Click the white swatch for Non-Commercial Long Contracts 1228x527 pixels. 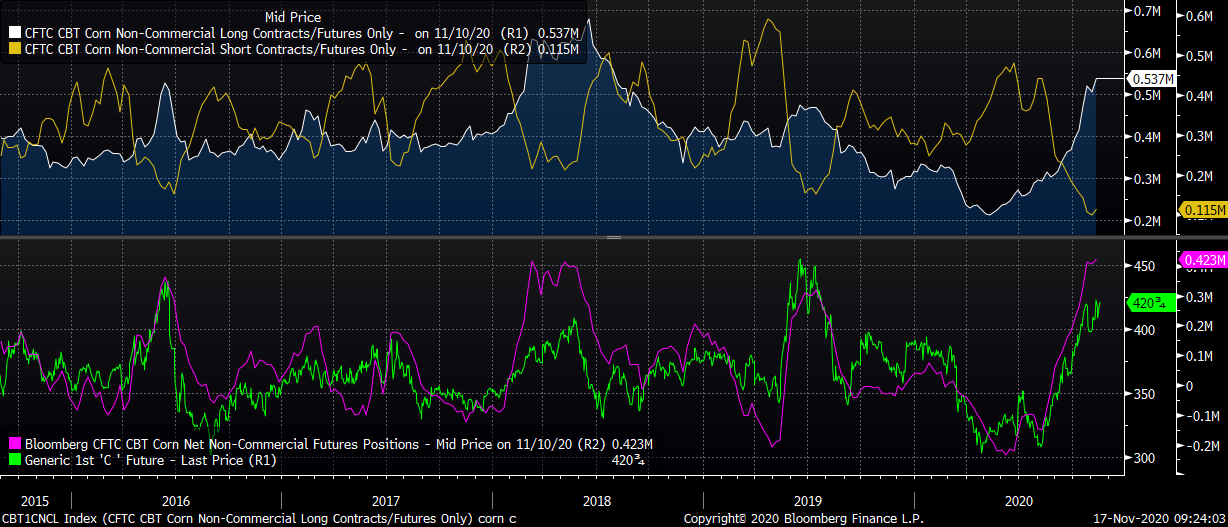[x=14, y=31]
